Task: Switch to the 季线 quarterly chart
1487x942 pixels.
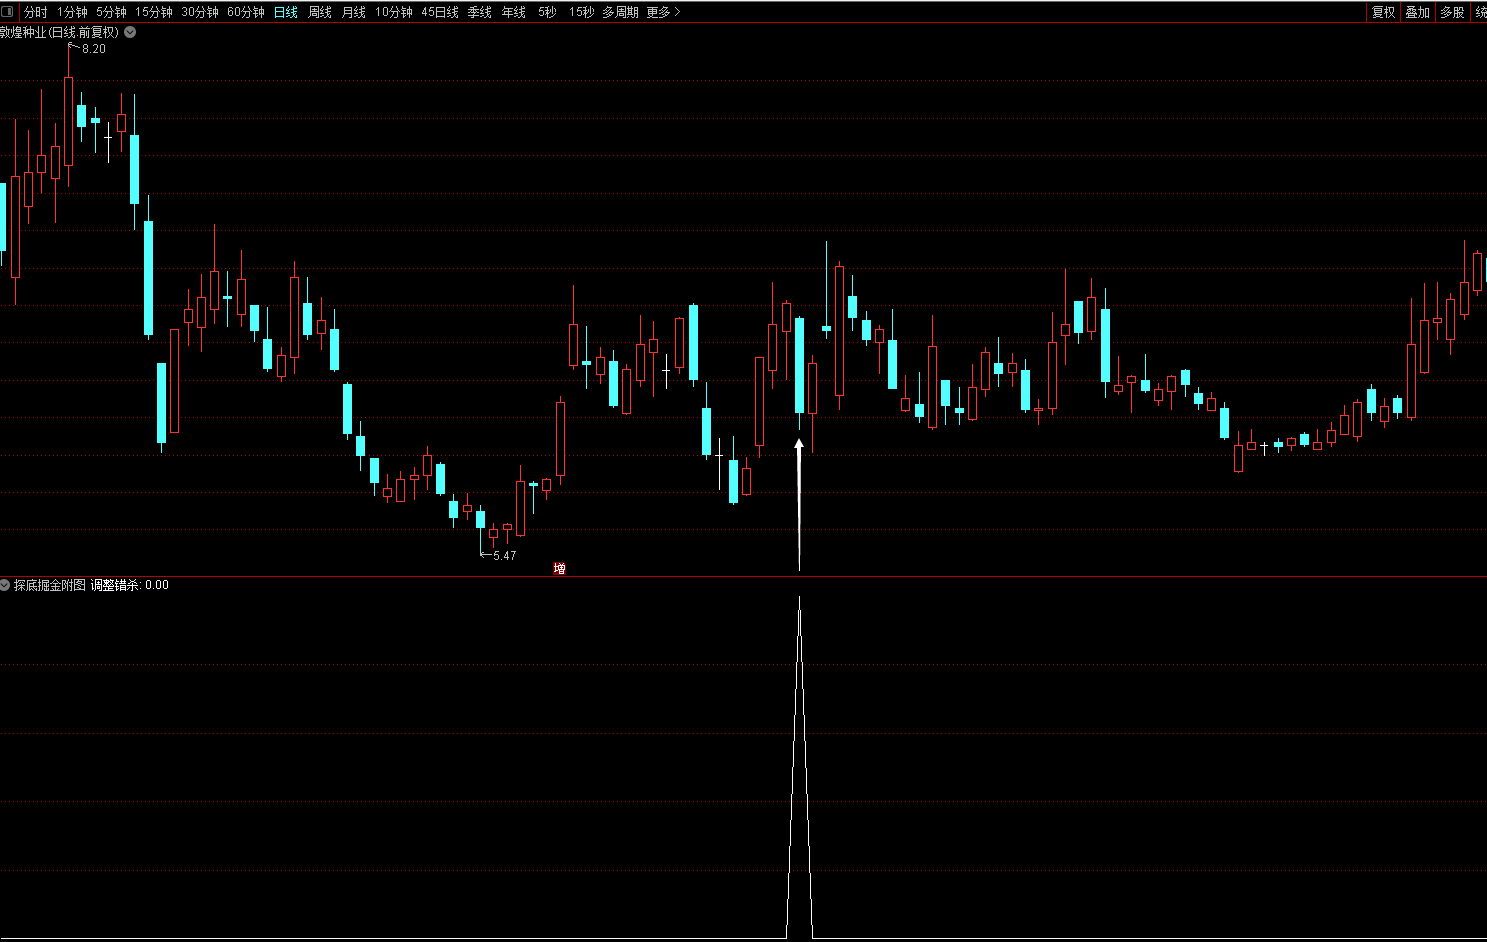Action: (480, 12)
